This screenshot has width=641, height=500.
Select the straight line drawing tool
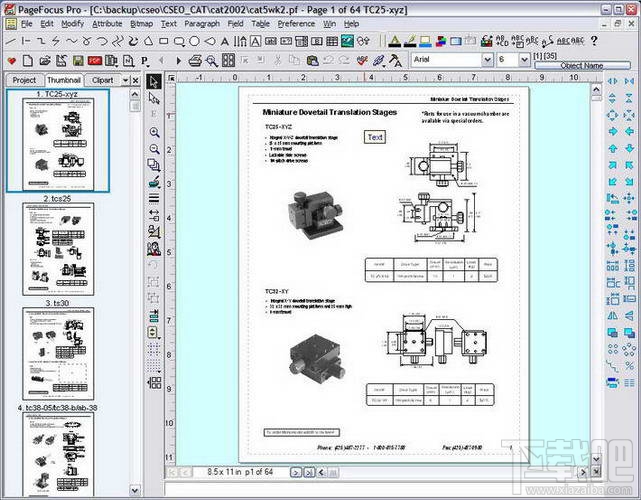click(11, 41)
